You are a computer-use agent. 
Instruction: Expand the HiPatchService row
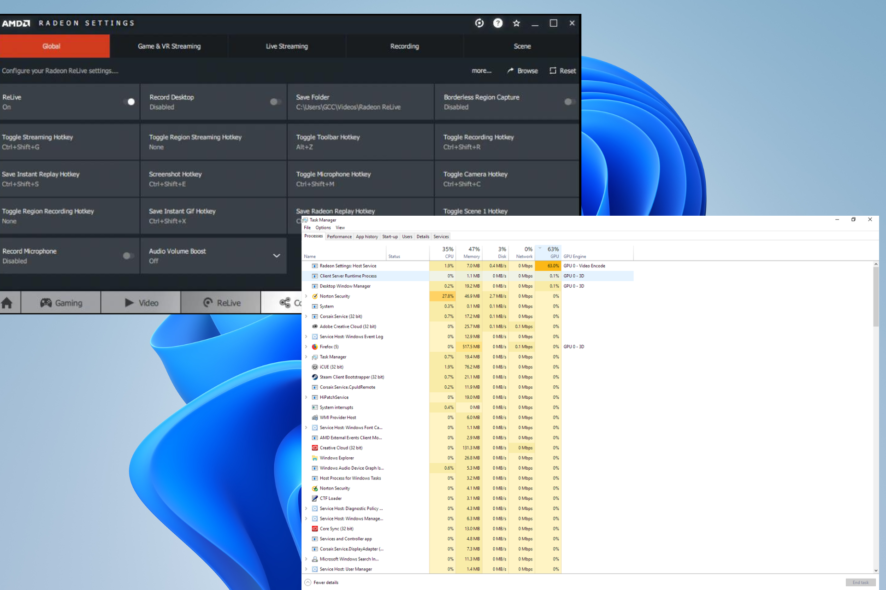[307, 397]
